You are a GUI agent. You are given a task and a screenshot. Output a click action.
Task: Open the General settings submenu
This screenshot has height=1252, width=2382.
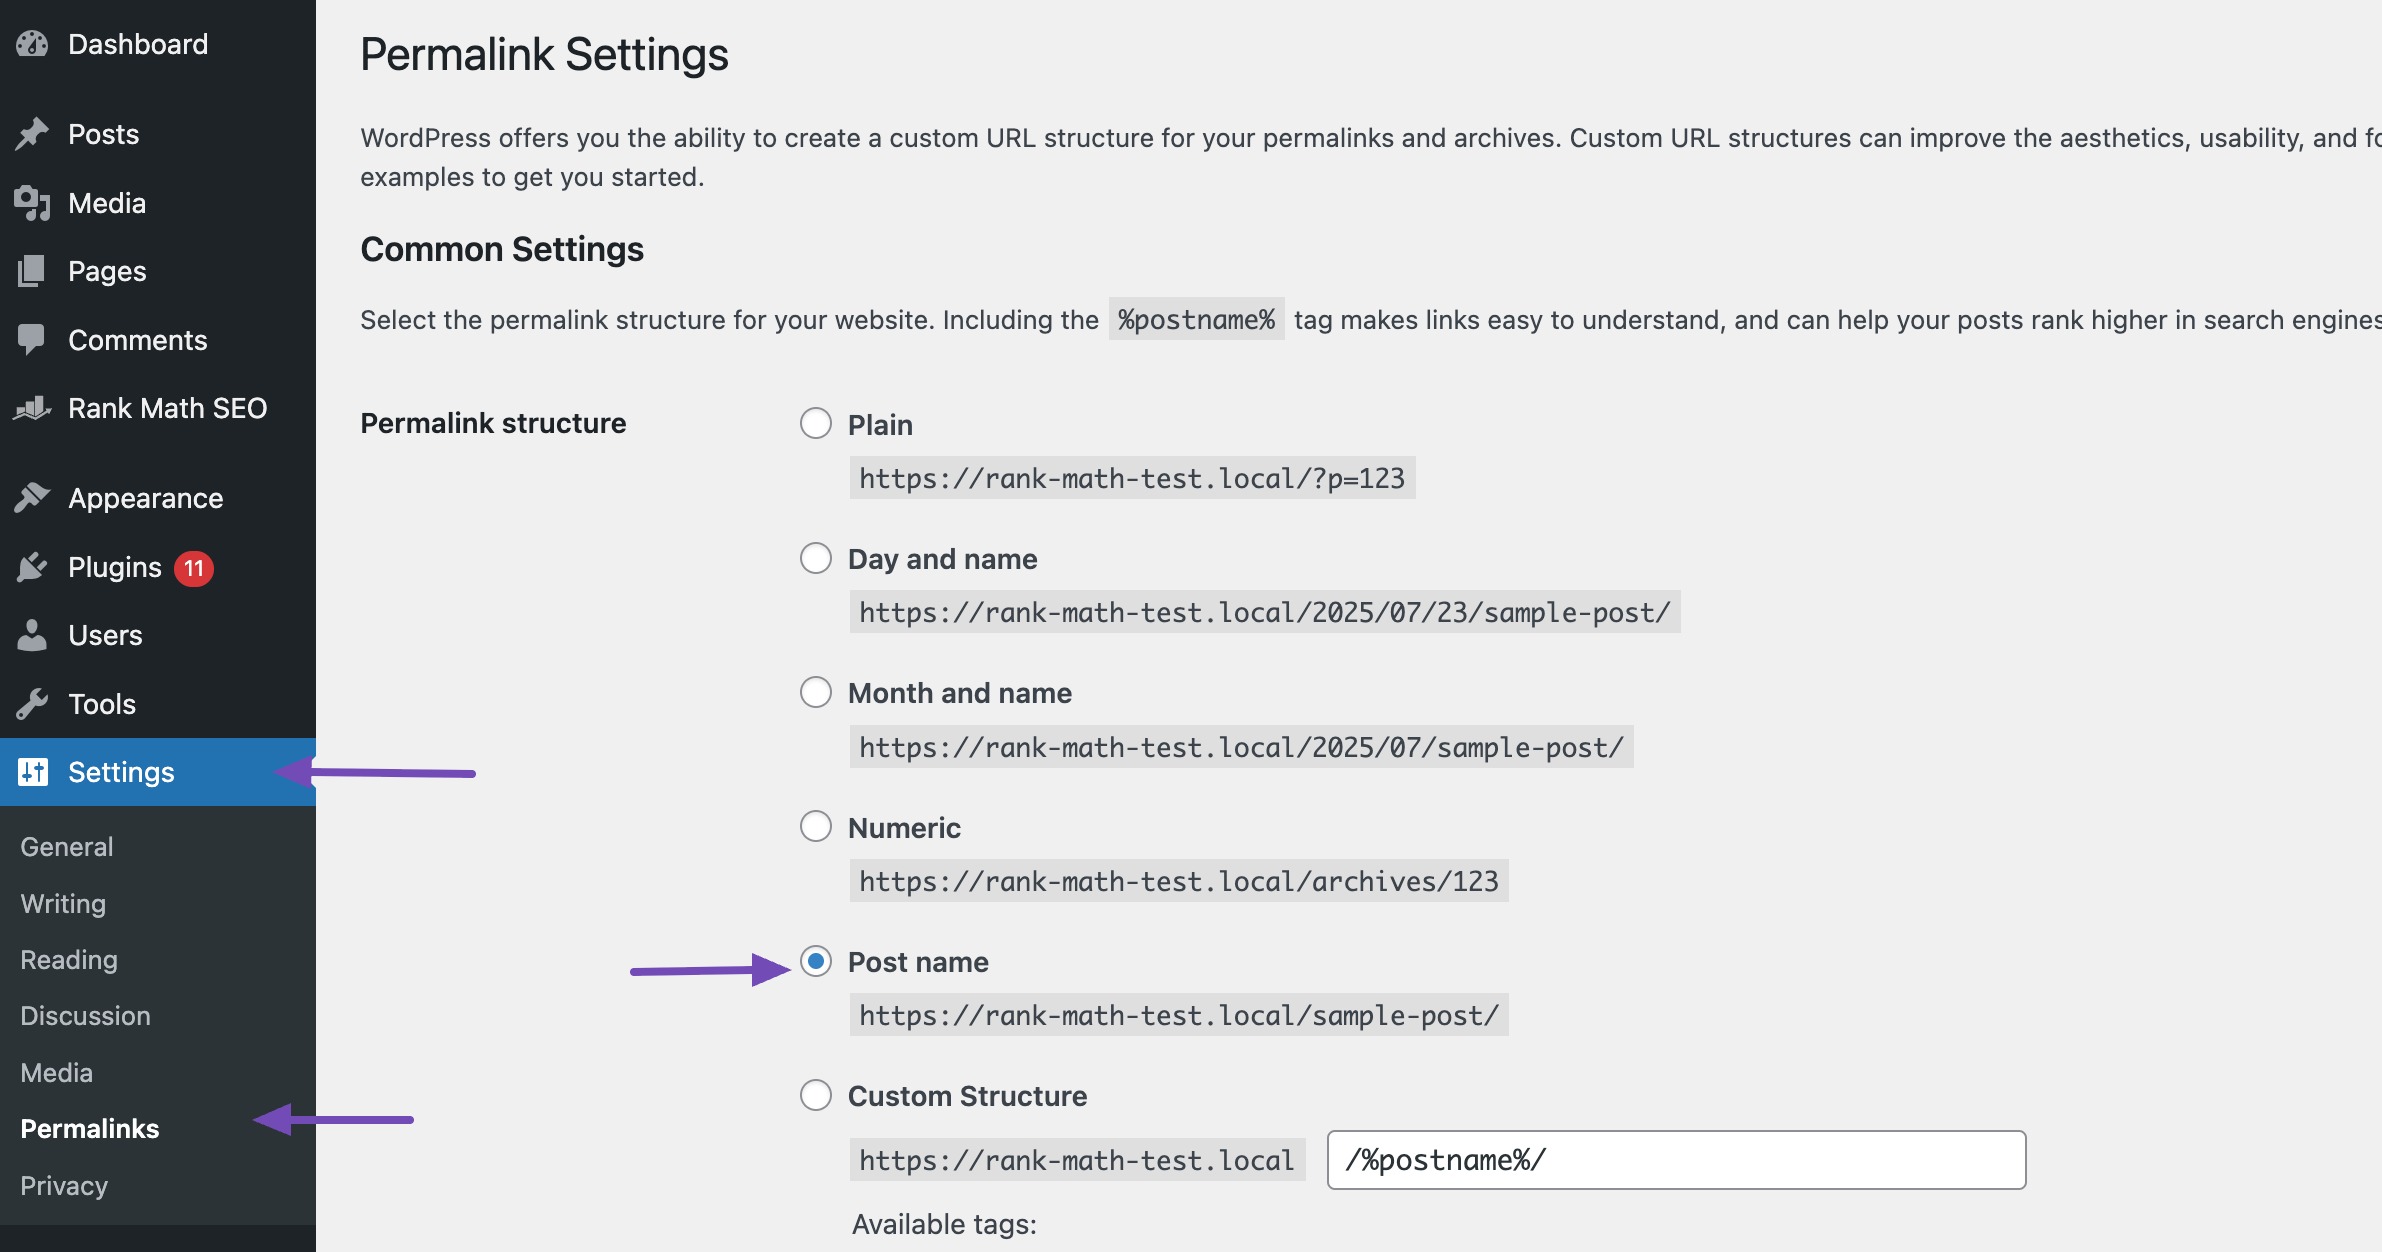[x=66, y=847]
